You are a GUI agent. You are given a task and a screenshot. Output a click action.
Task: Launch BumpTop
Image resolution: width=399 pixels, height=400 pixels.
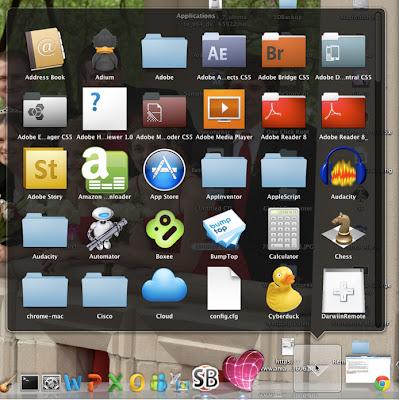(x=224, y=230)
